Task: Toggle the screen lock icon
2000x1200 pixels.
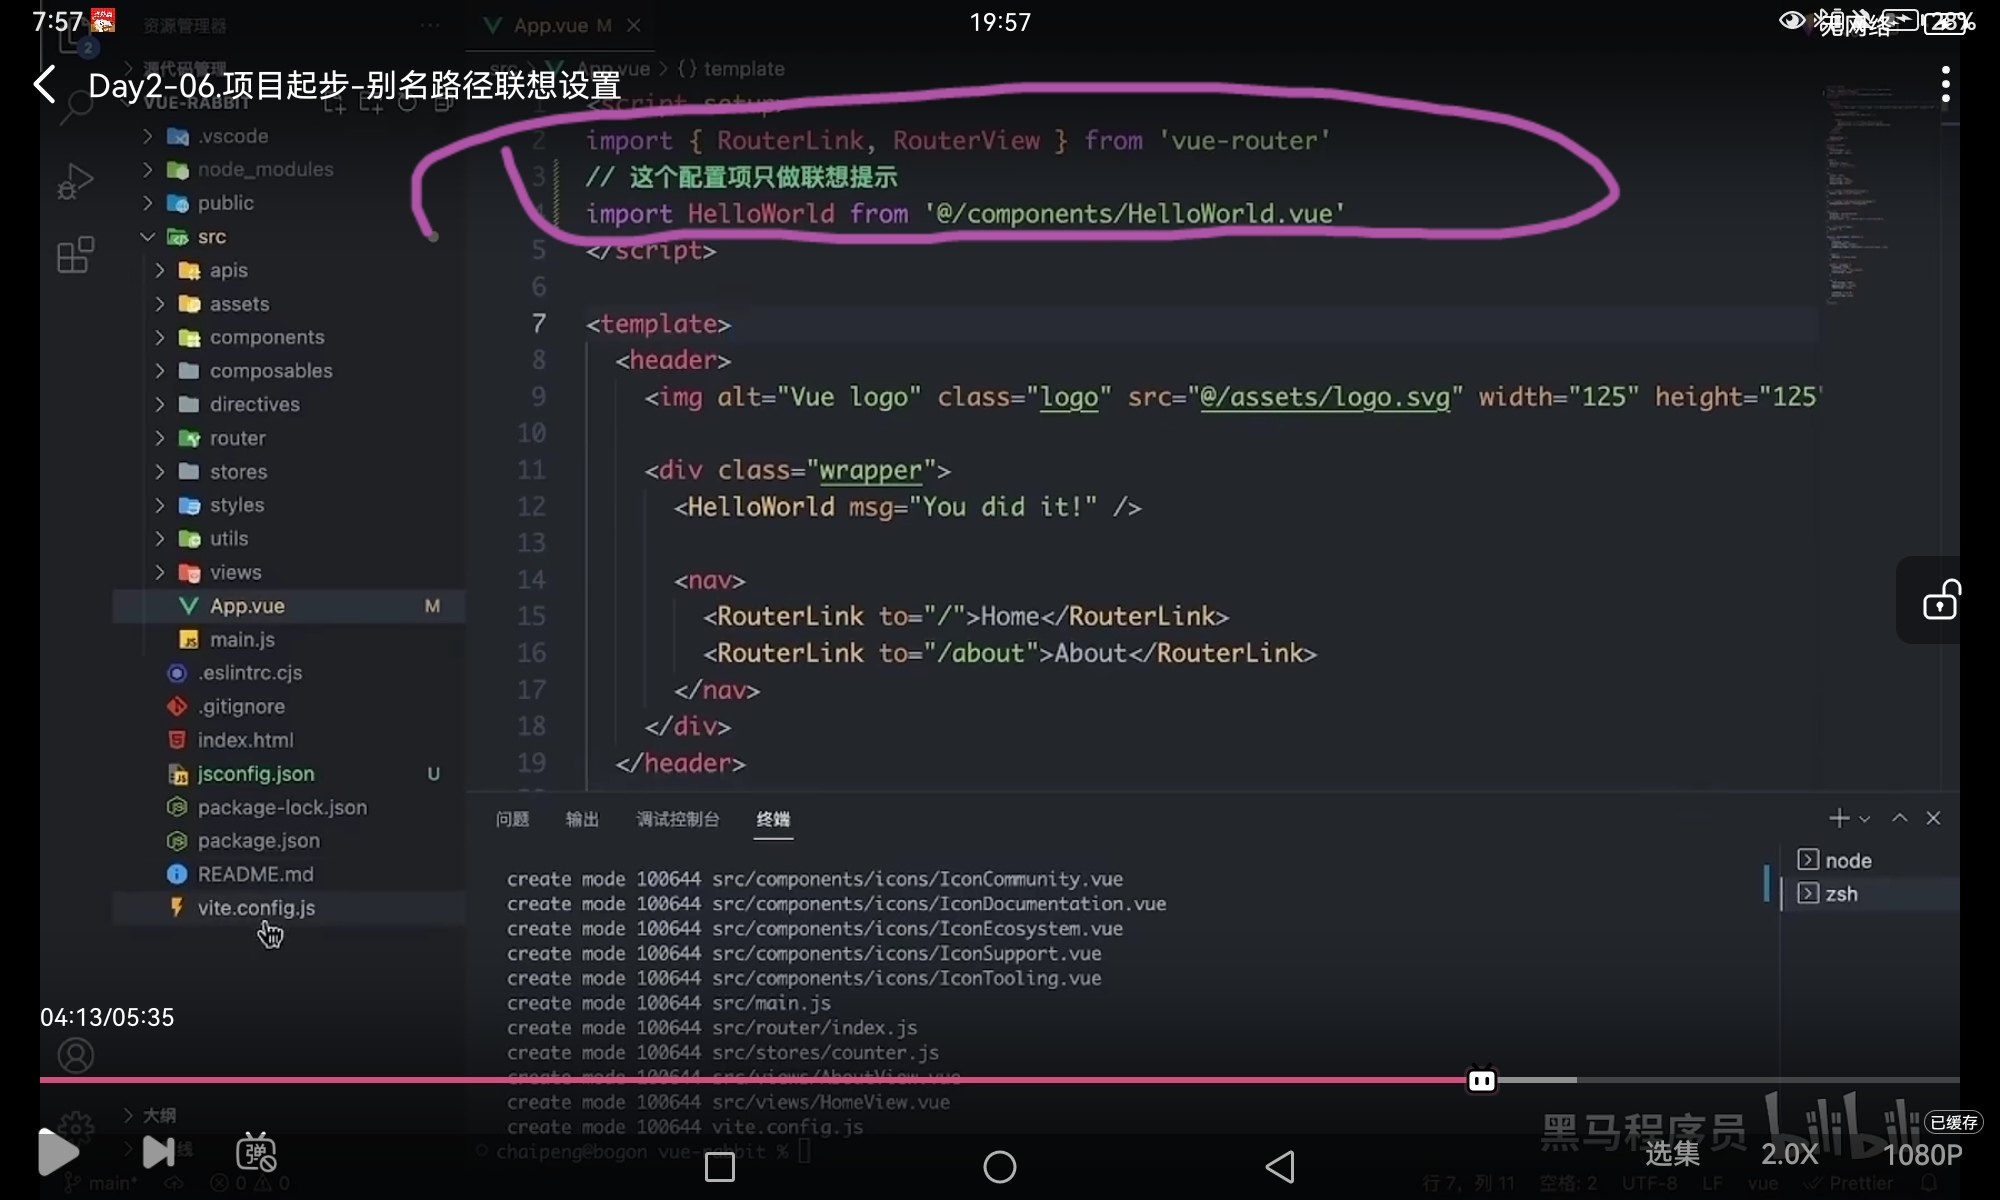Action: tap(1940, 600)
